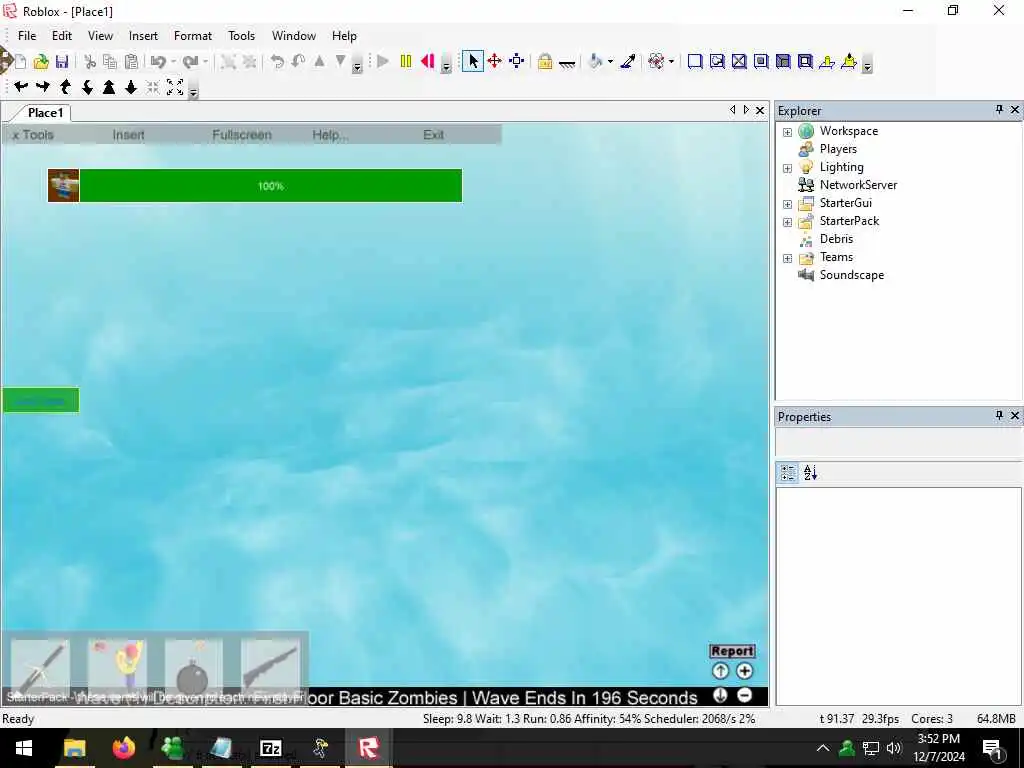Click the Material atom icon
This screenshot has width=1024, height=768.
[656, 61]
